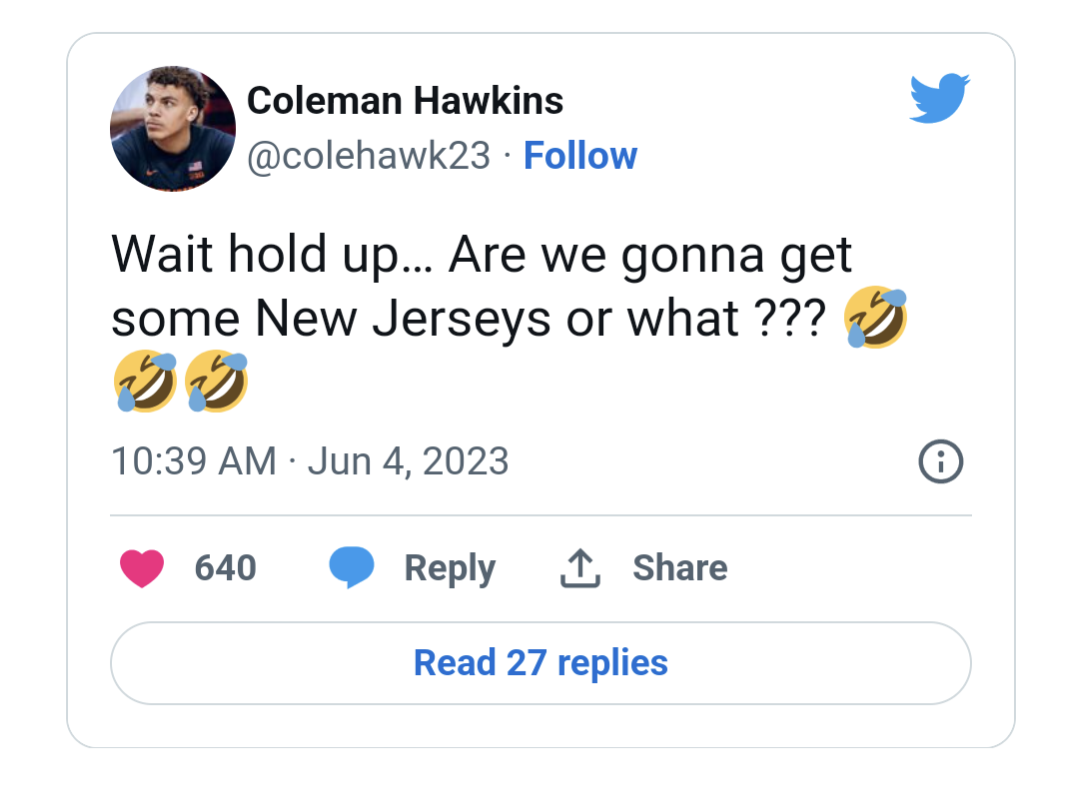Click the like count of 640

(x=226, y=567)
